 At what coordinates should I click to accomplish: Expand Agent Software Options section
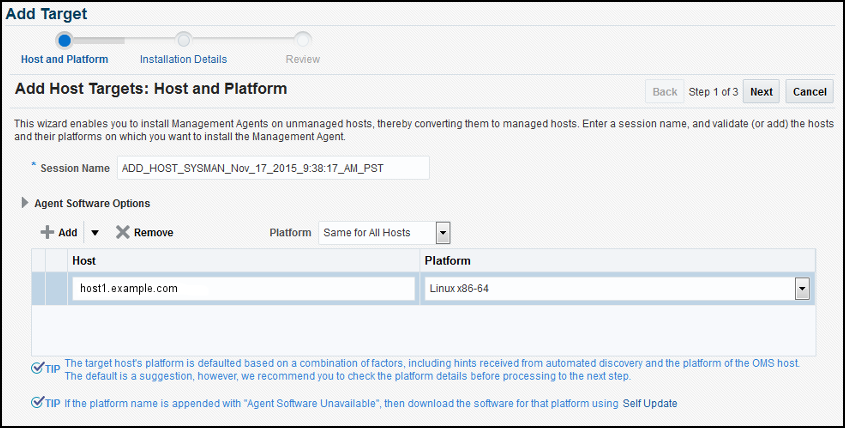point(26,203)
